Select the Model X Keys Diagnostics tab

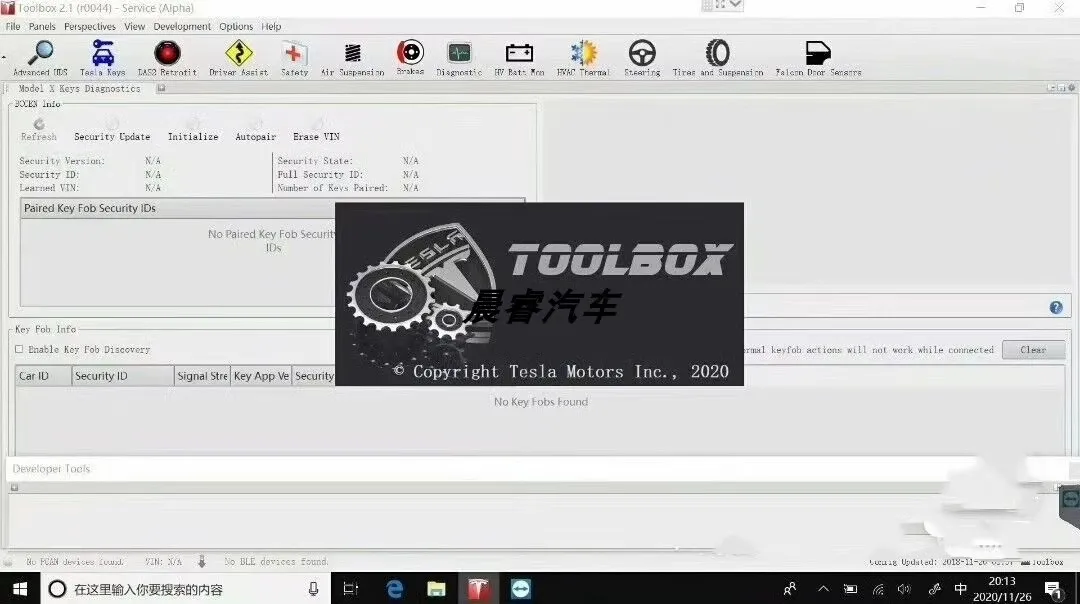[x=79, y=88]
